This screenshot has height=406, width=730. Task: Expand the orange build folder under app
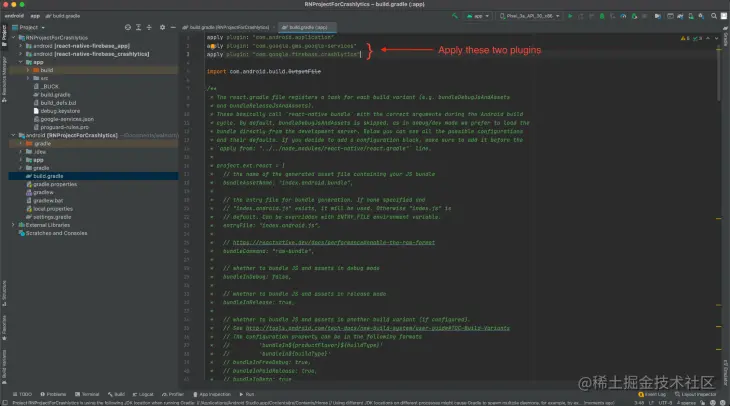[28, 70]
